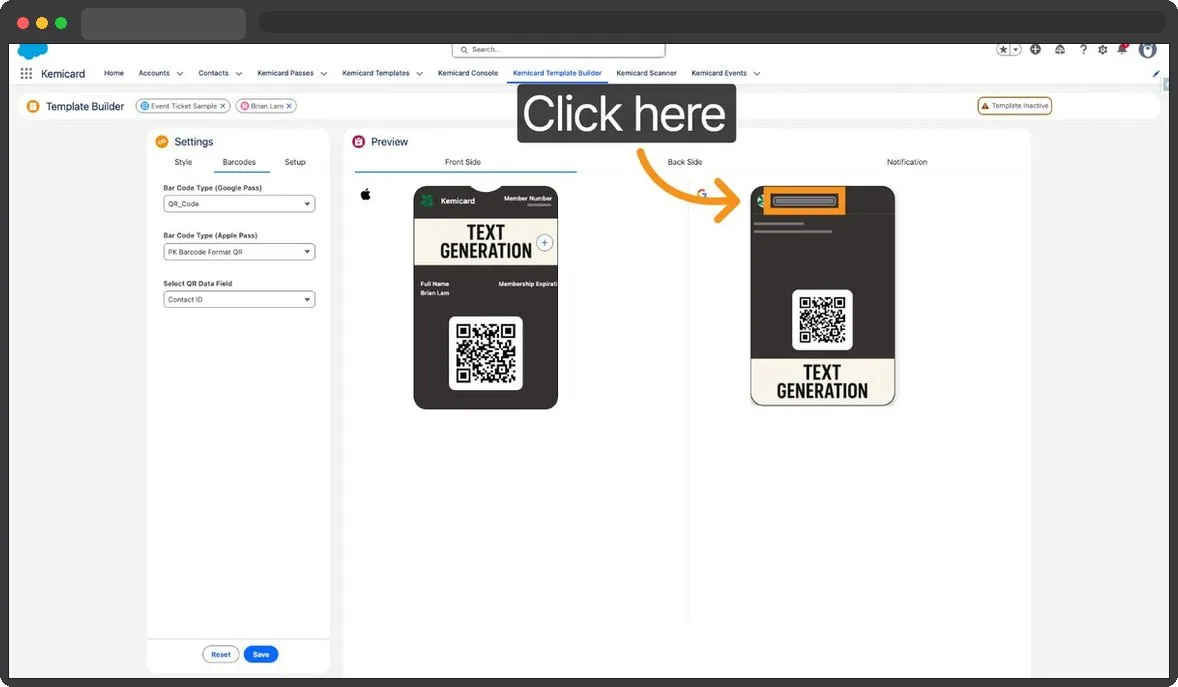Switch to the Barcodes settings tab

click(239, 162)
